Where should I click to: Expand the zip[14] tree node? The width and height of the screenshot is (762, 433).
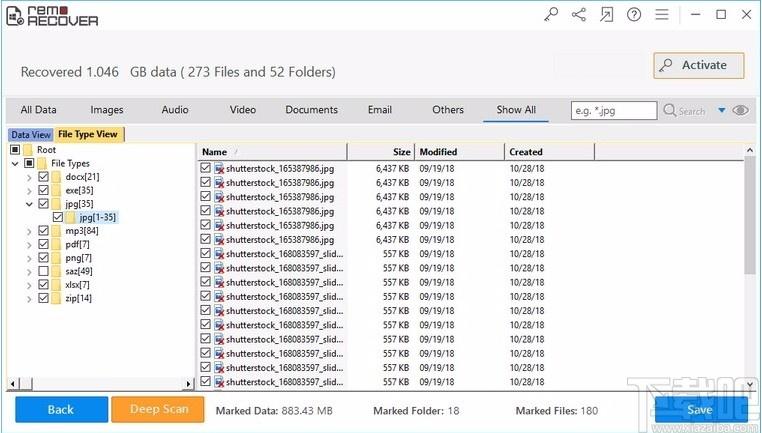tap(29, 299)
